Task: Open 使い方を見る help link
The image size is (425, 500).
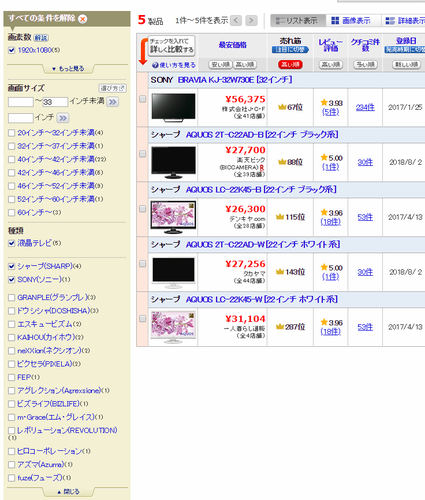Action: (x=174, y=65)
